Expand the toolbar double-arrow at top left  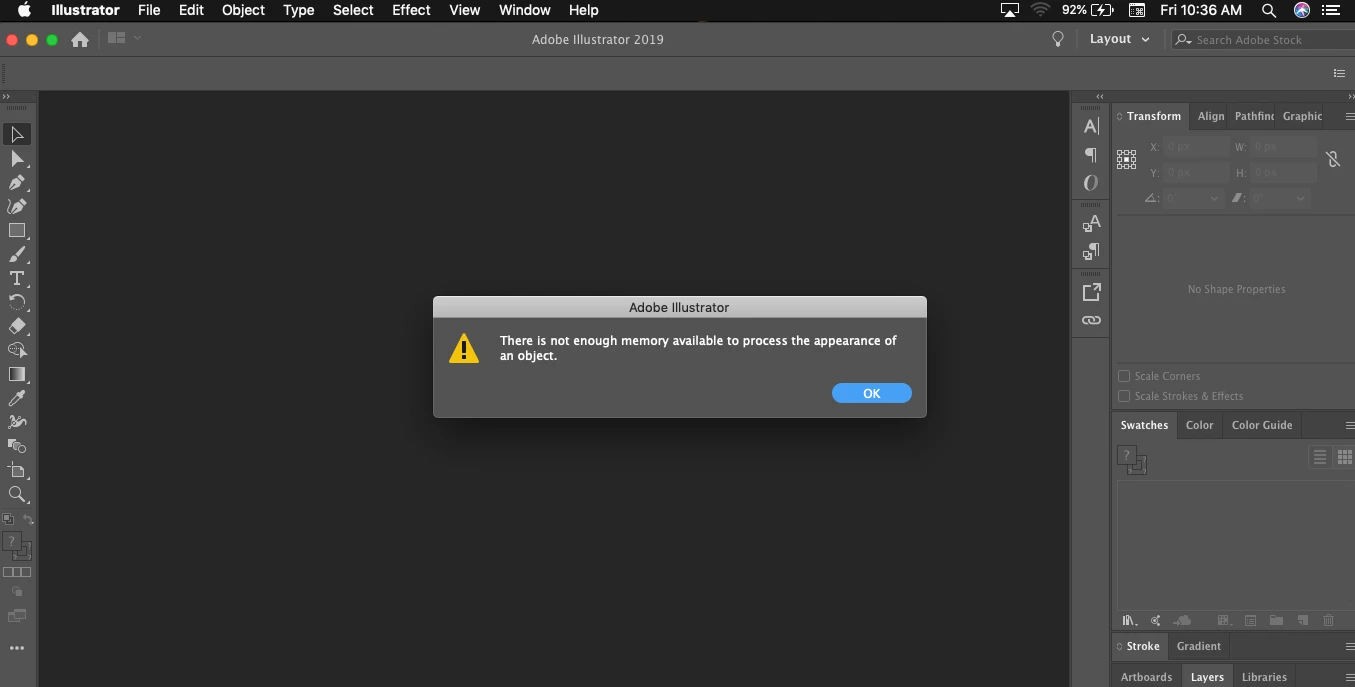pyautogui.click(x=6, y=97)
